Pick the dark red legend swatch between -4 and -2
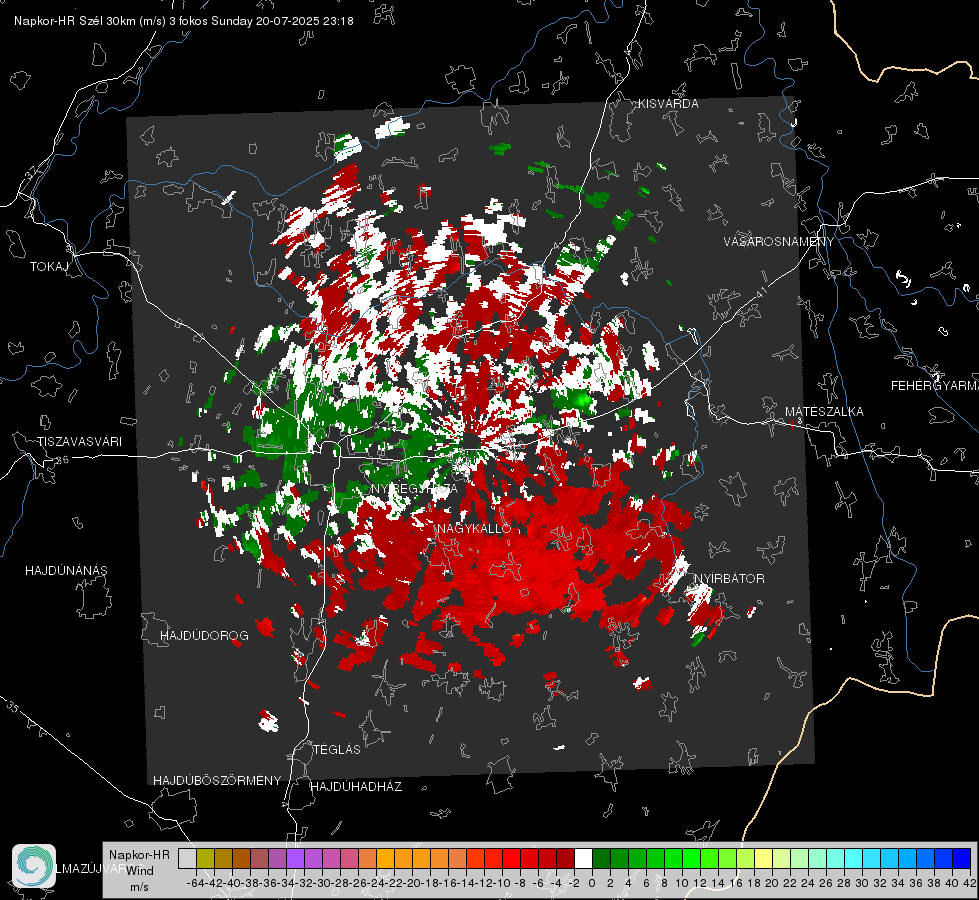979x900 pixels. (x=565, y=858)
